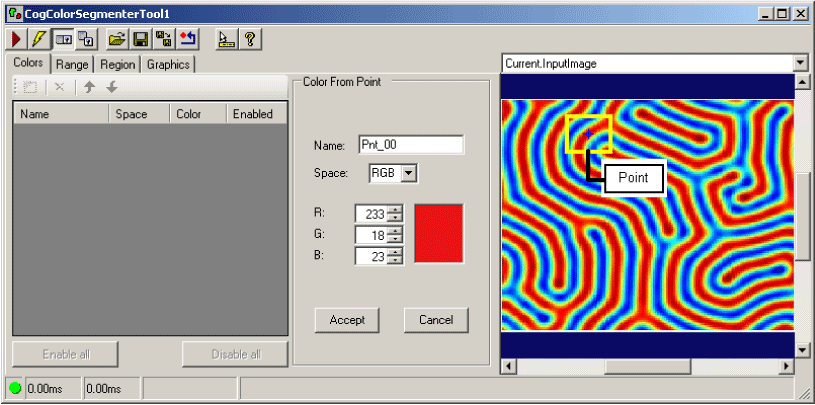Click the R value field showing 233

tap(372, 214)
